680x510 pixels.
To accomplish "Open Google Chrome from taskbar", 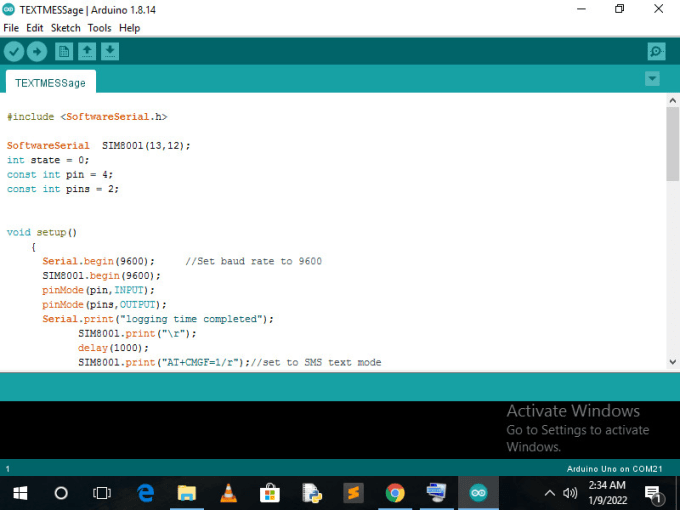I will tap(395, 493).
